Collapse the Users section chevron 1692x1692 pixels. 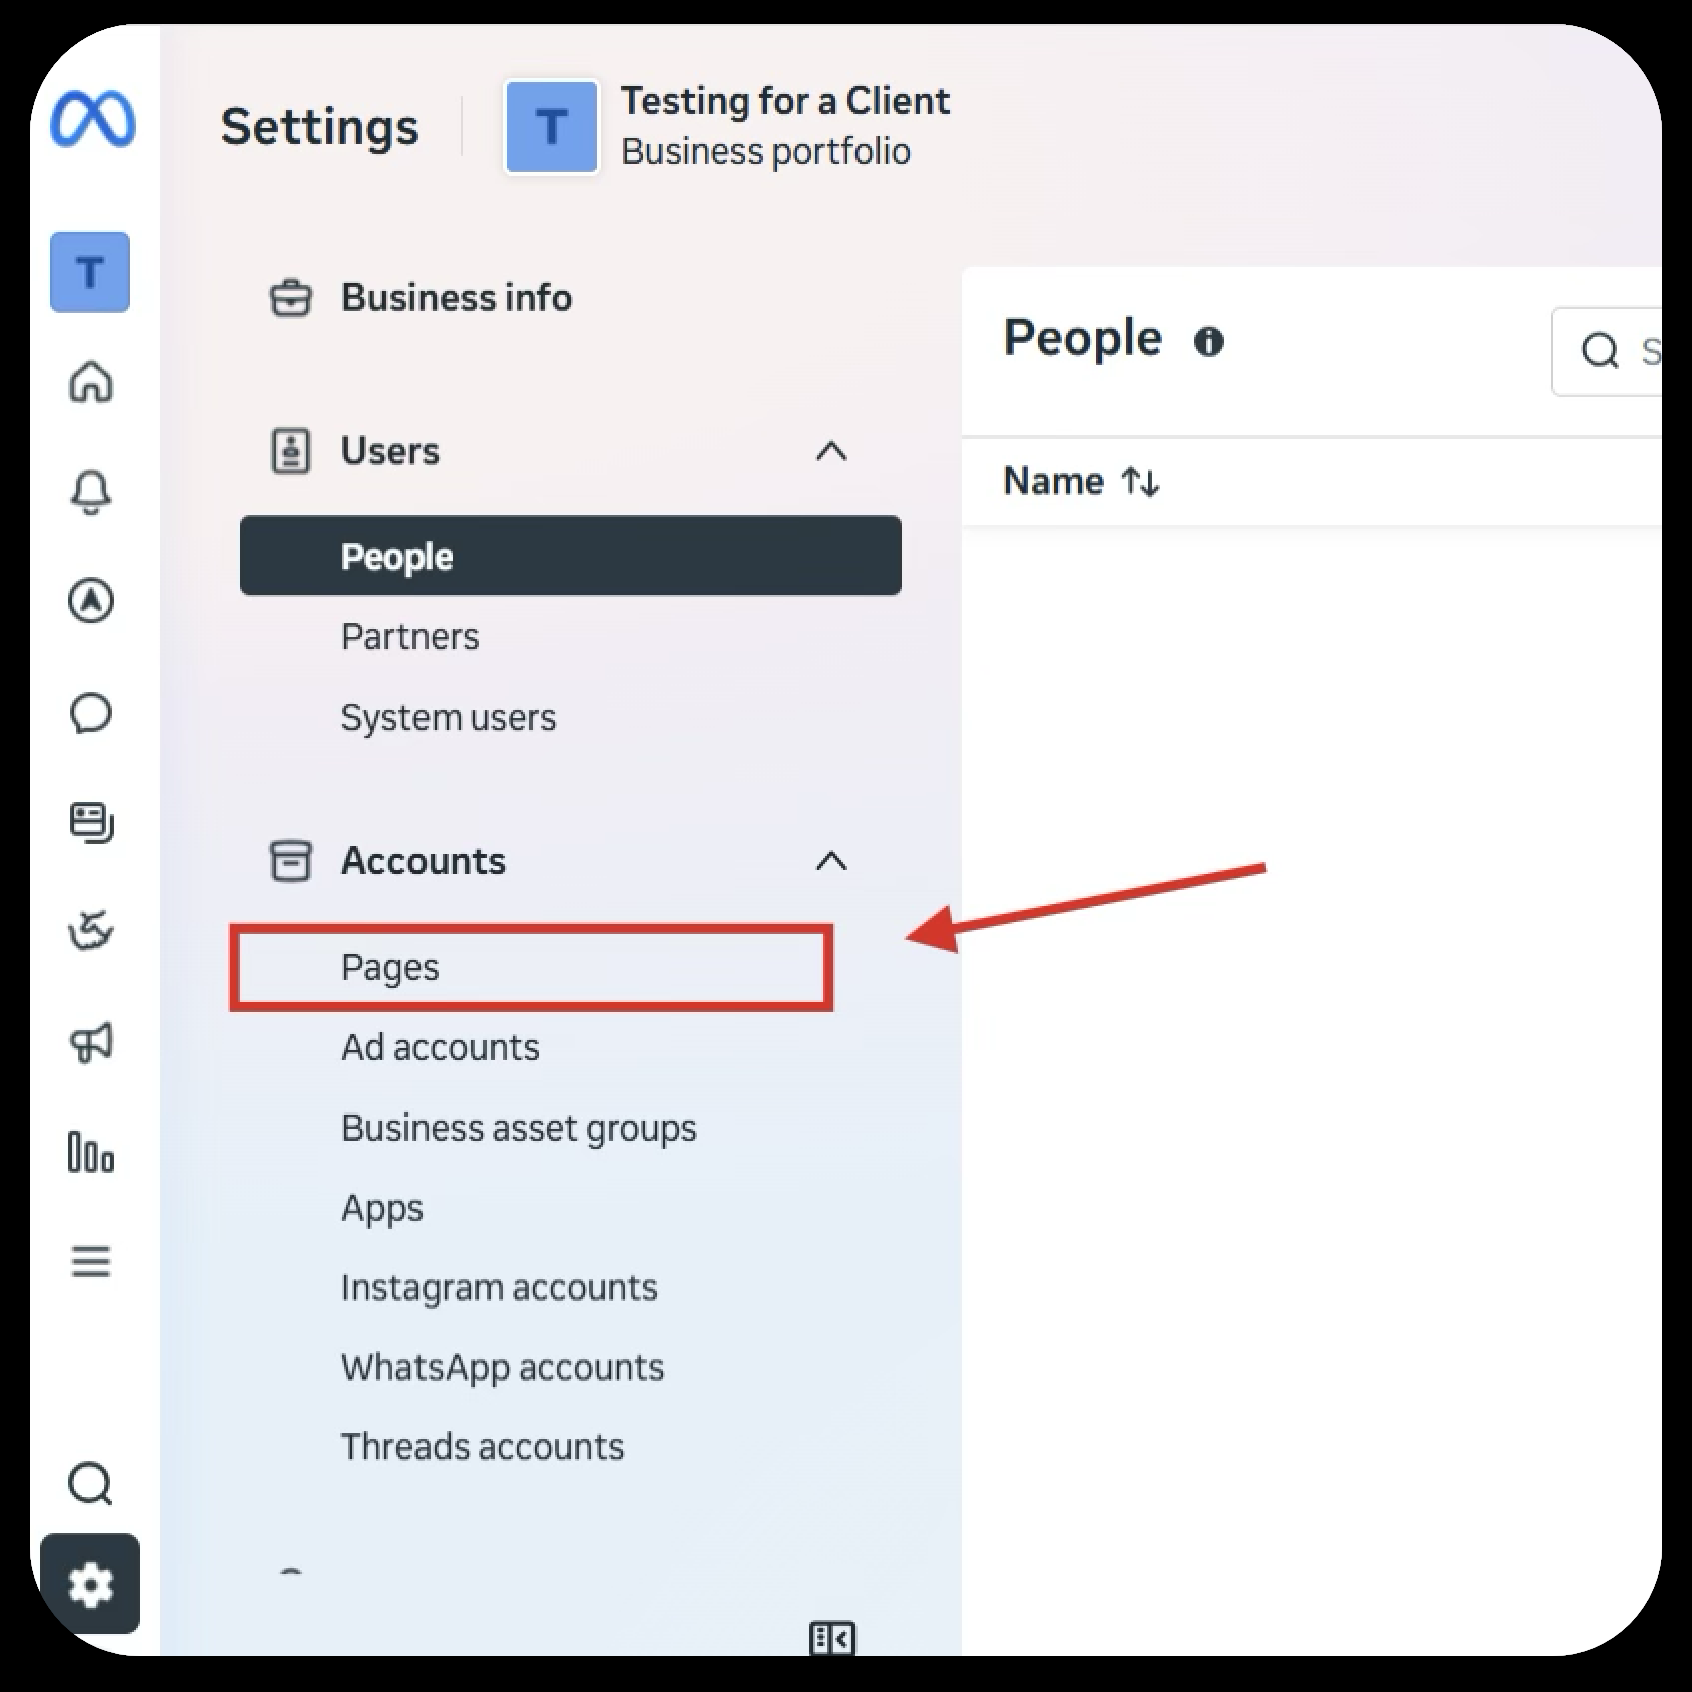pos(832,452)
